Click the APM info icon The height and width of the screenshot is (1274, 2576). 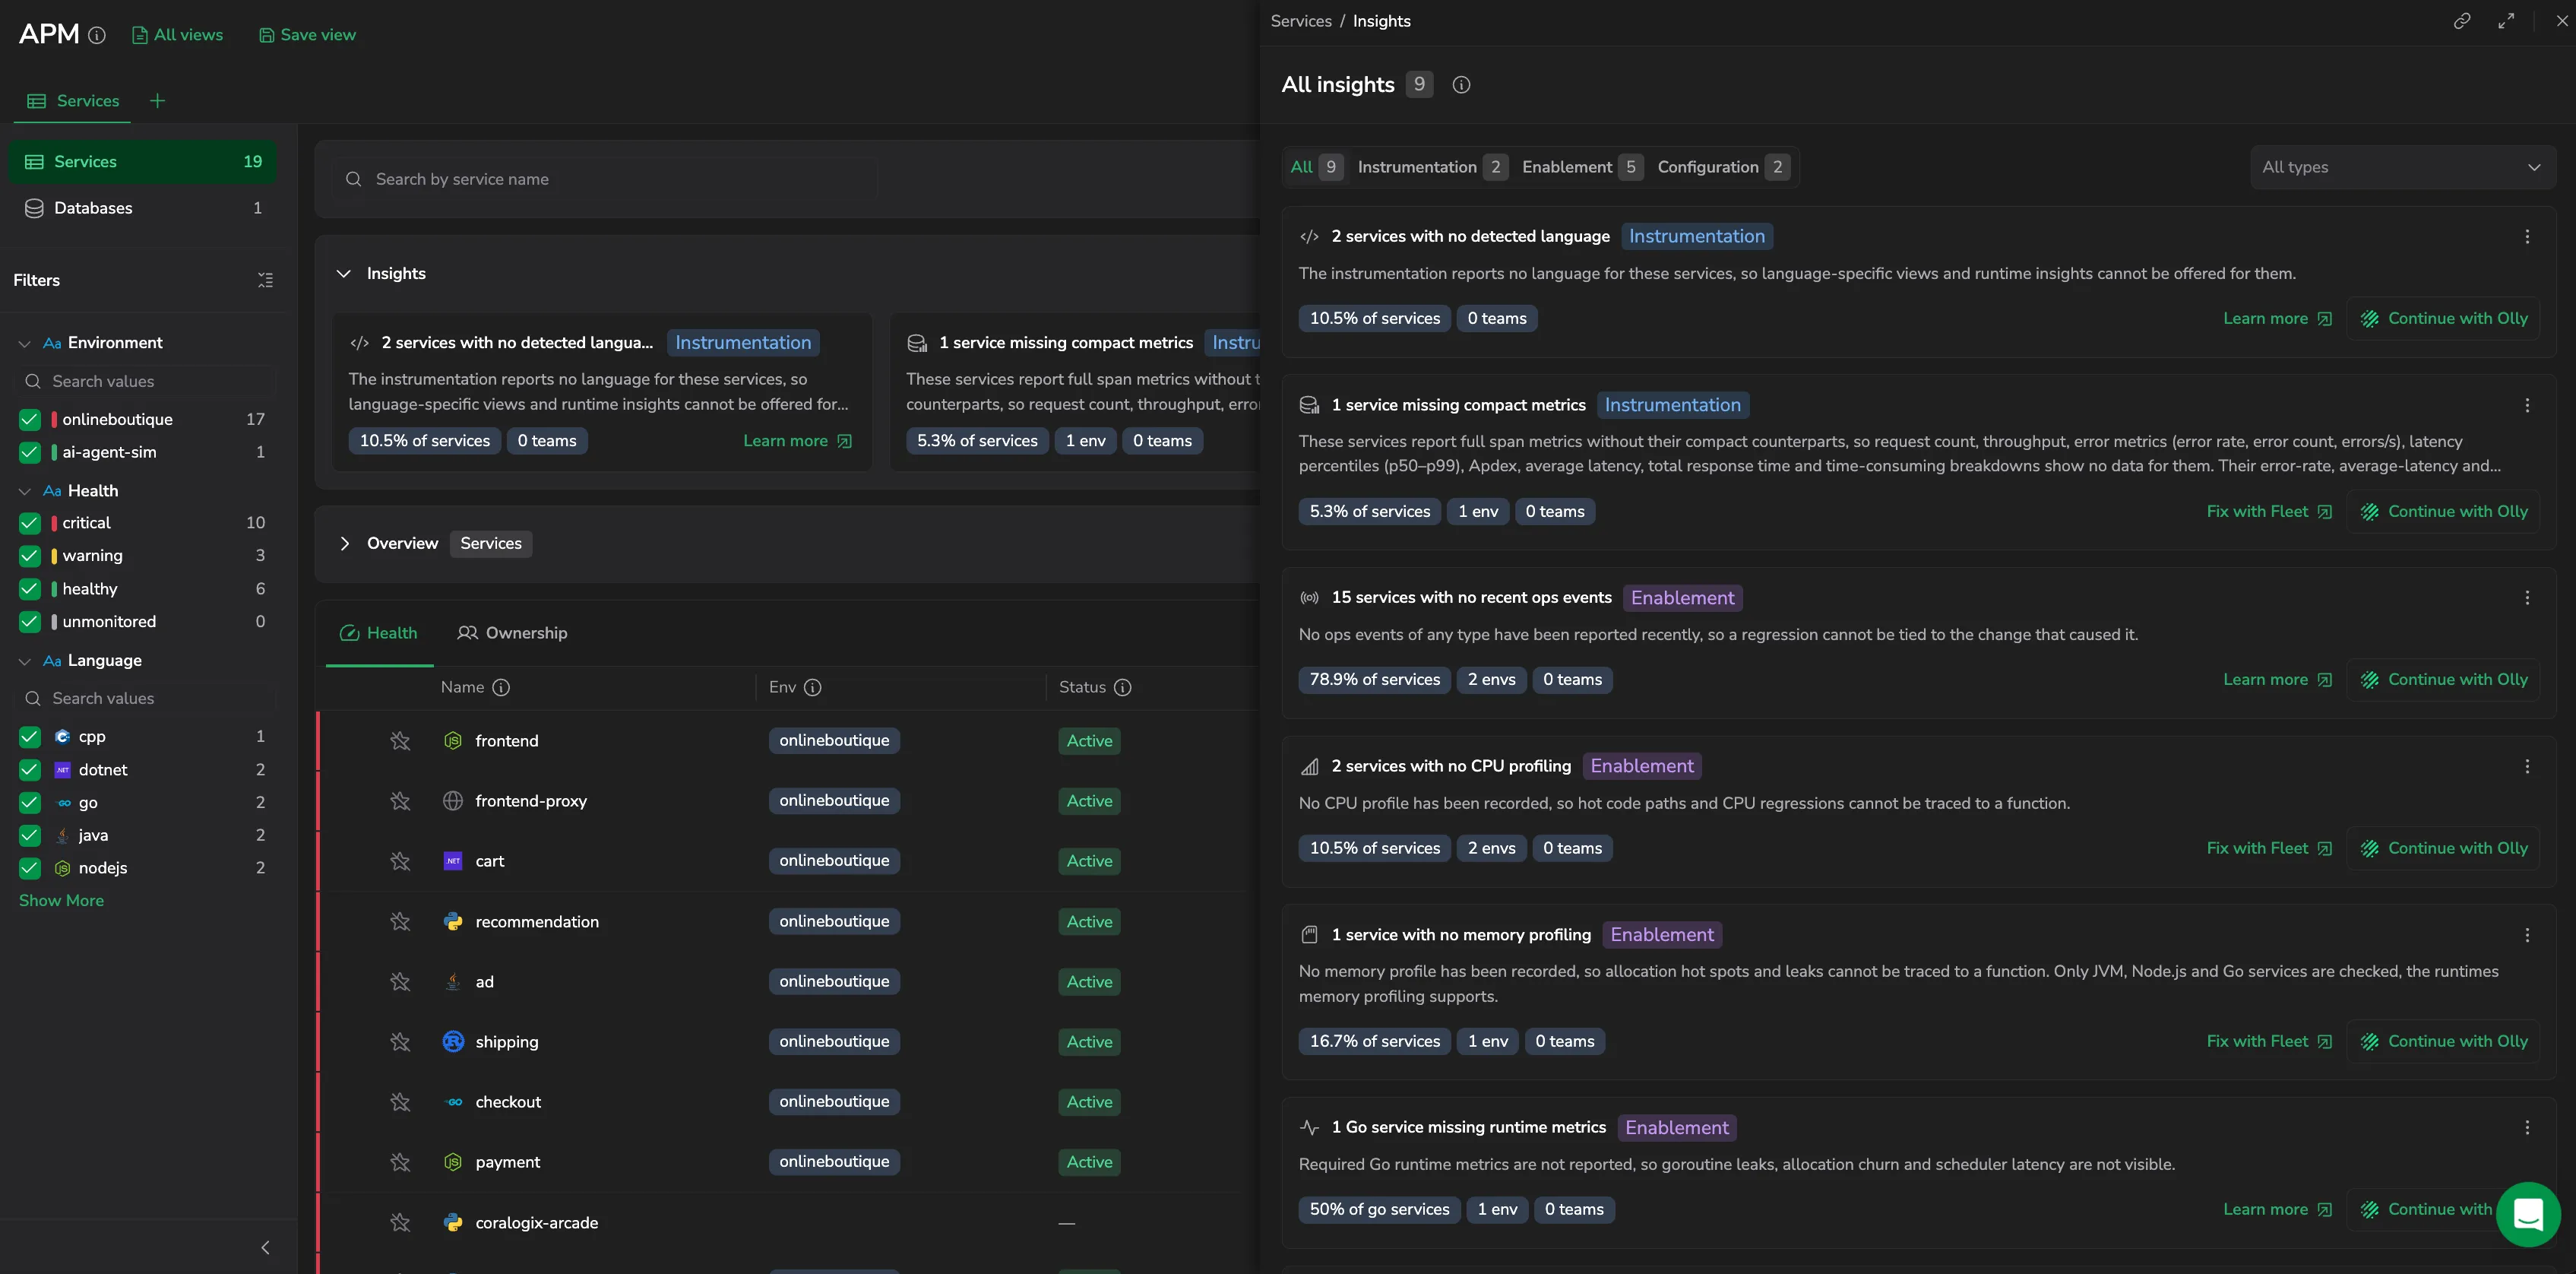(97, 35)
